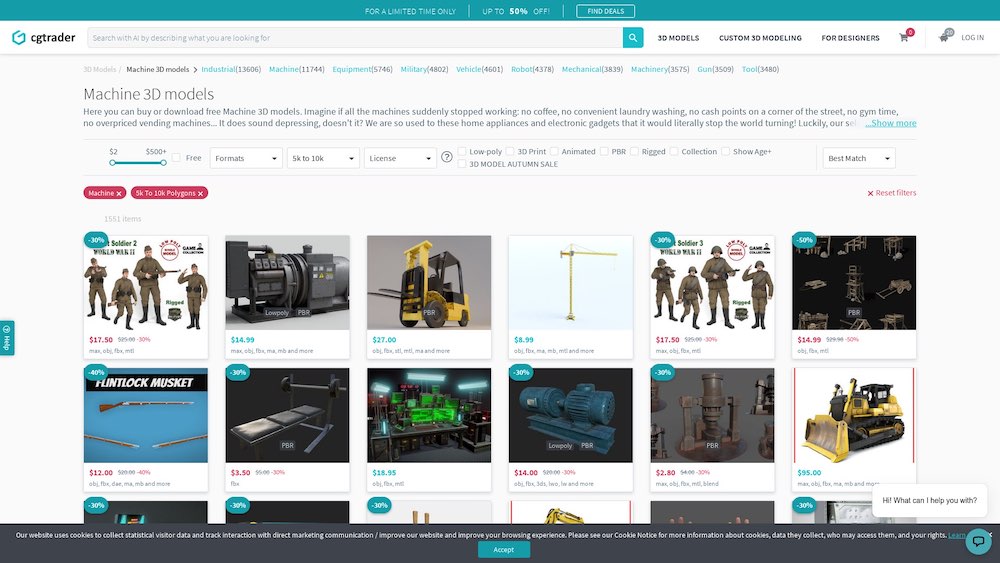
Task: Click the piggy bank credits icon
Action: tap(944, 37)
